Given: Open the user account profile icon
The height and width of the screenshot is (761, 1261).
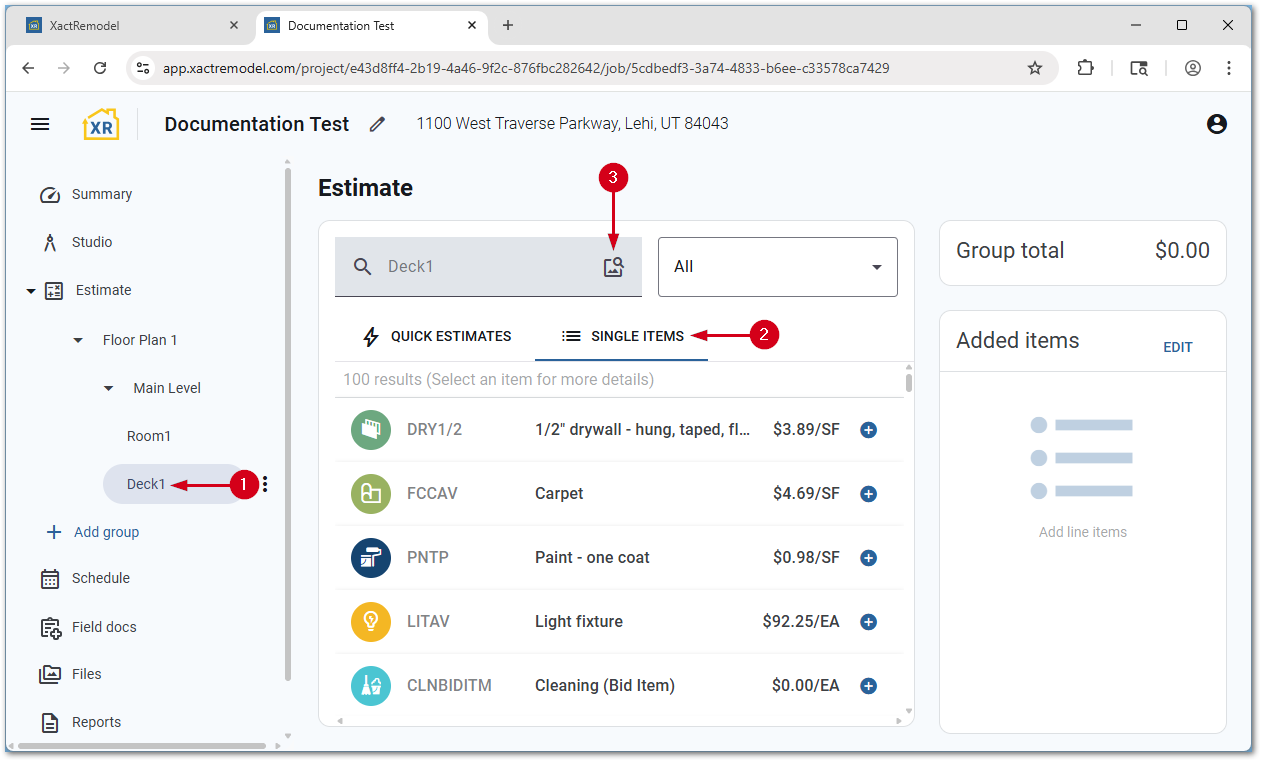Looking at the screenshot, I should pyautogui.click(x=1216, y=124).
